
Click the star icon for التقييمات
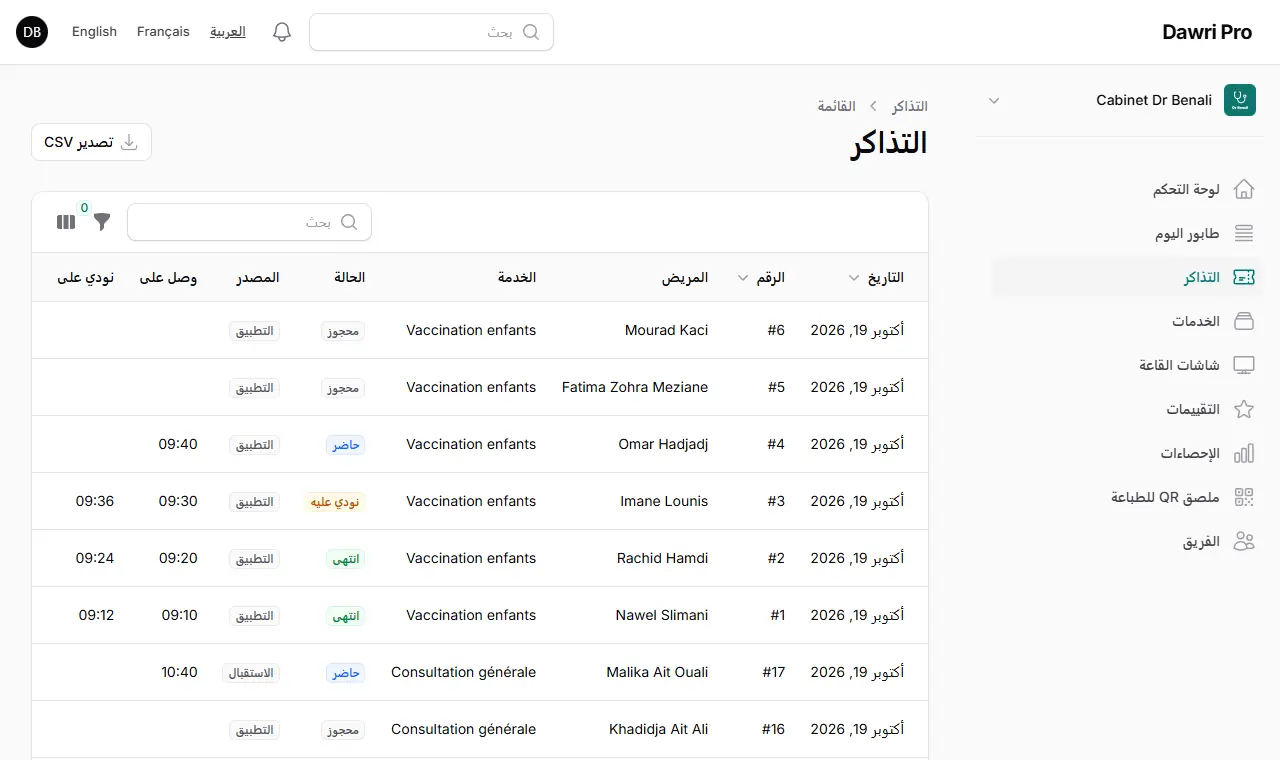[1244, 409]
